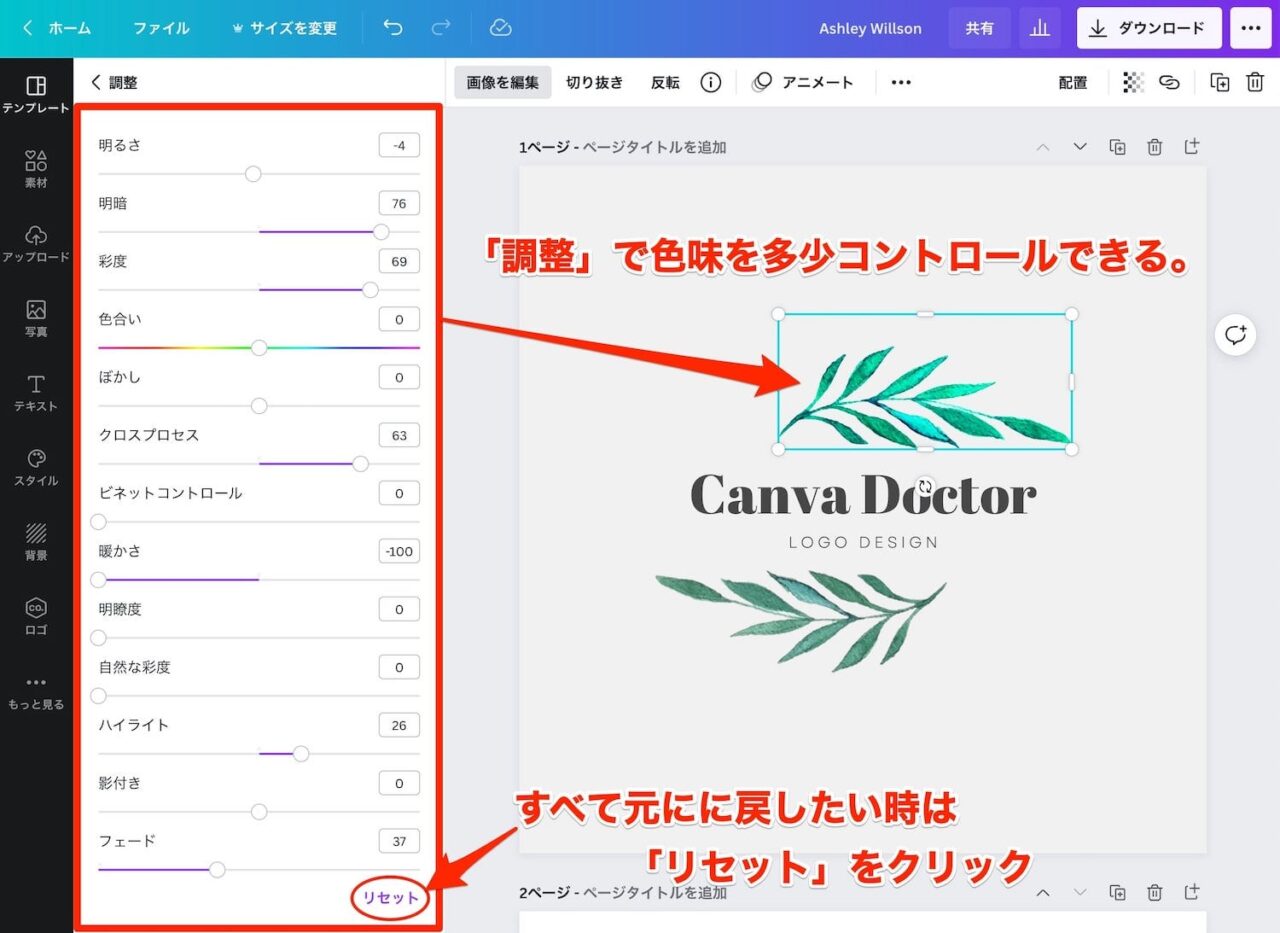Viewport: 1280px width, 933px height.
Task: Click the 共有 share button
Action: [980, 28]
